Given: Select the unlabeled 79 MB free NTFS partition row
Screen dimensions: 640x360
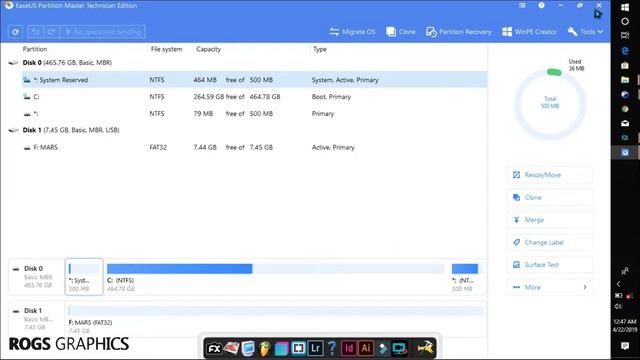Looking at the screenshot, I should point(254,113).
